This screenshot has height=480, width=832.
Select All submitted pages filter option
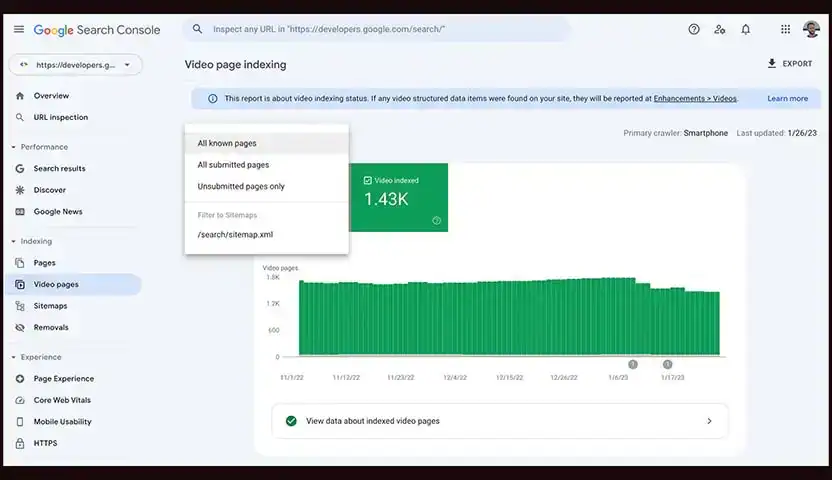pos(266,165)
